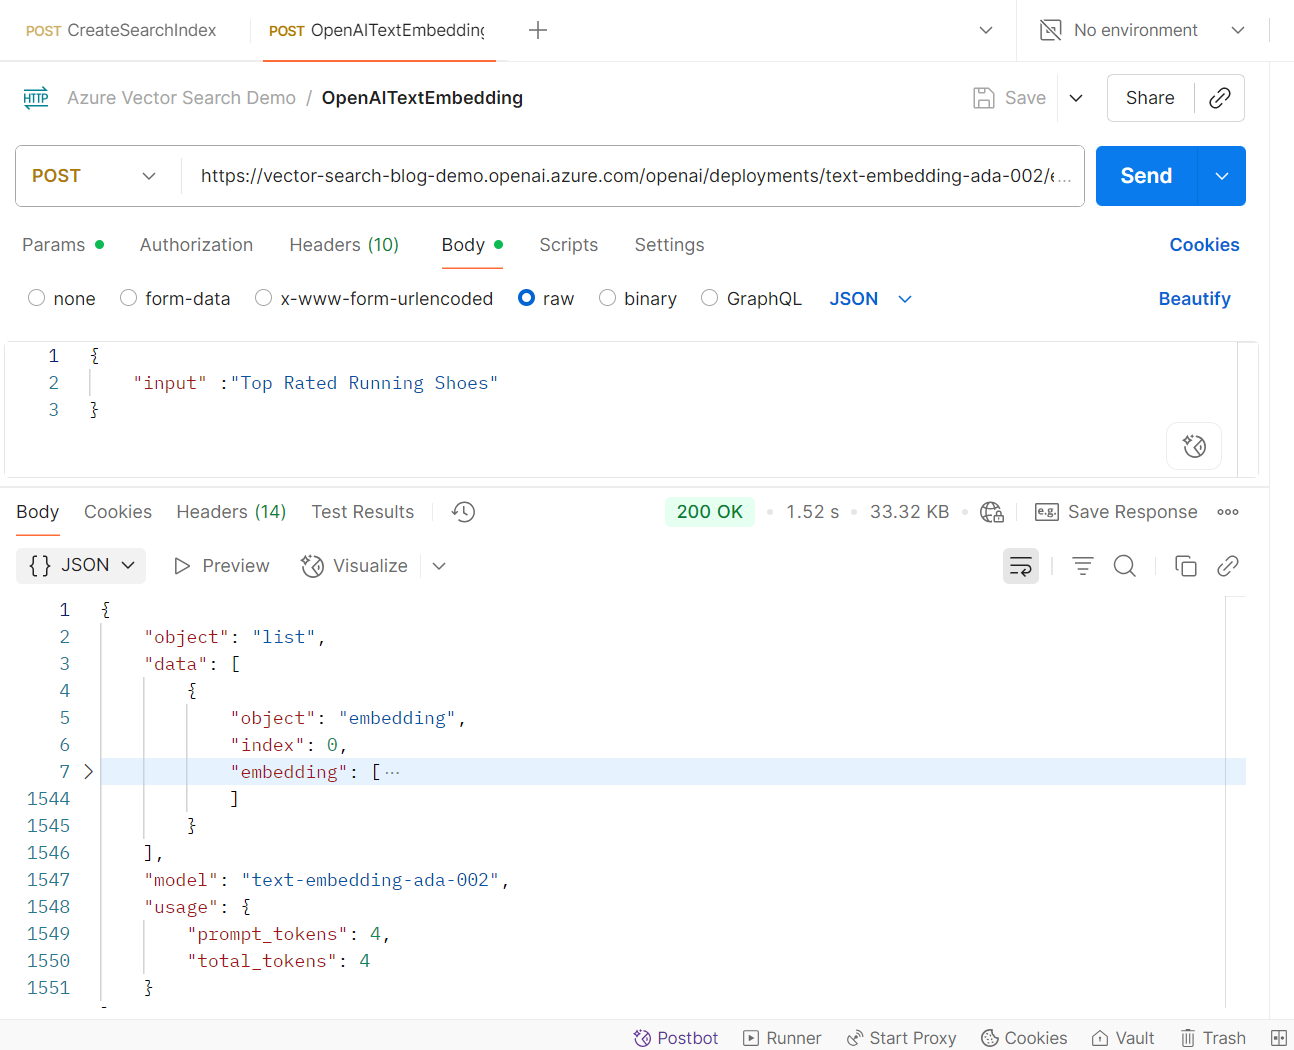Viewport: 1294px width, 1050px height.
Task: Search within the response body
Action: click(x=1125, y=566)
